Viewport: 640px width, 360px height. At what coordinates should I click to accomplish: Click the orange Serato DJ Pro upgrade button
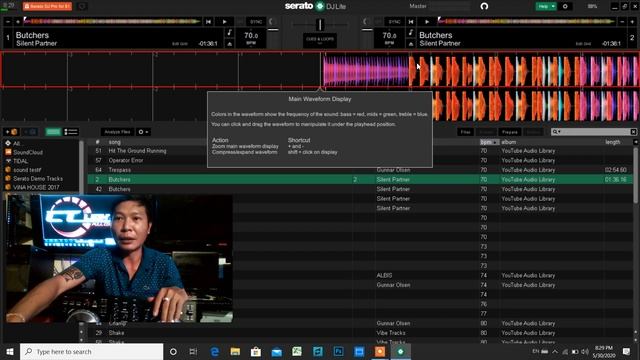[47, 6]
